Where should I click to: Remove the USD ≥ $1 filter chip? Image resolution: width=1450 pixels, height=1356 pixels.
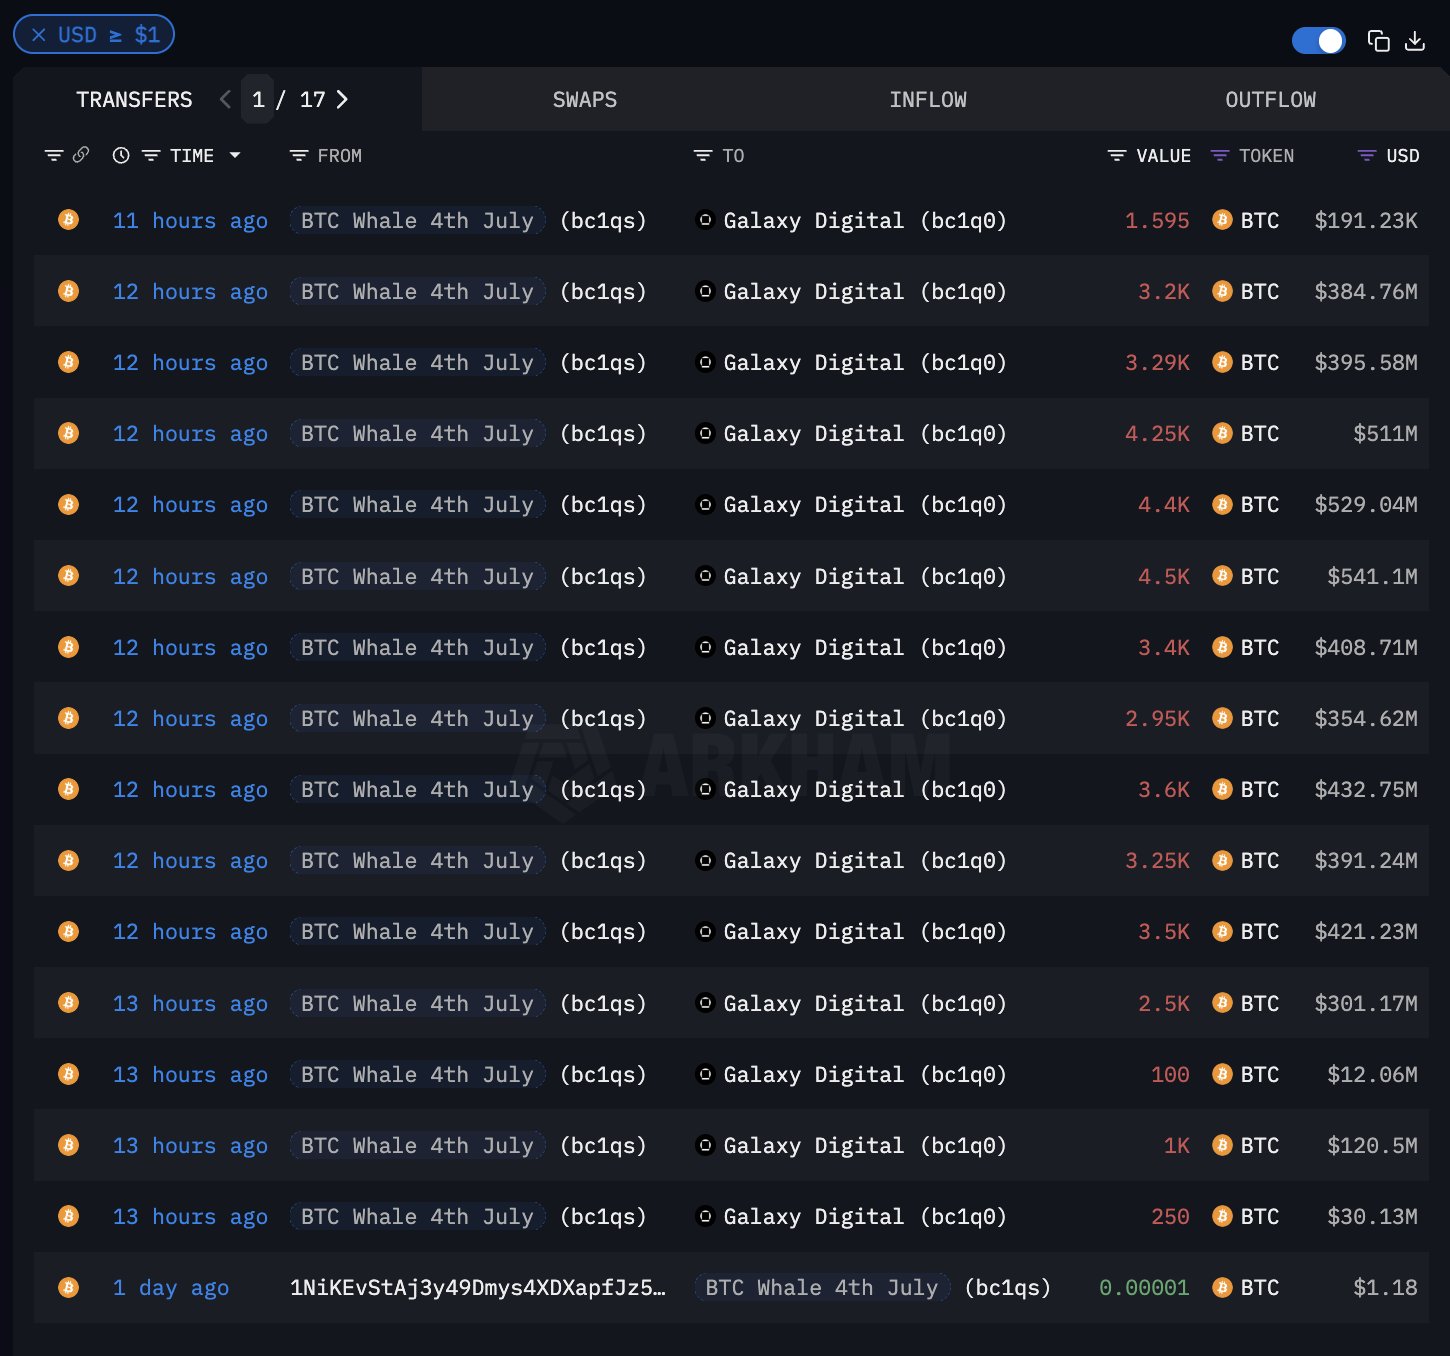click(x=38, y=34)
